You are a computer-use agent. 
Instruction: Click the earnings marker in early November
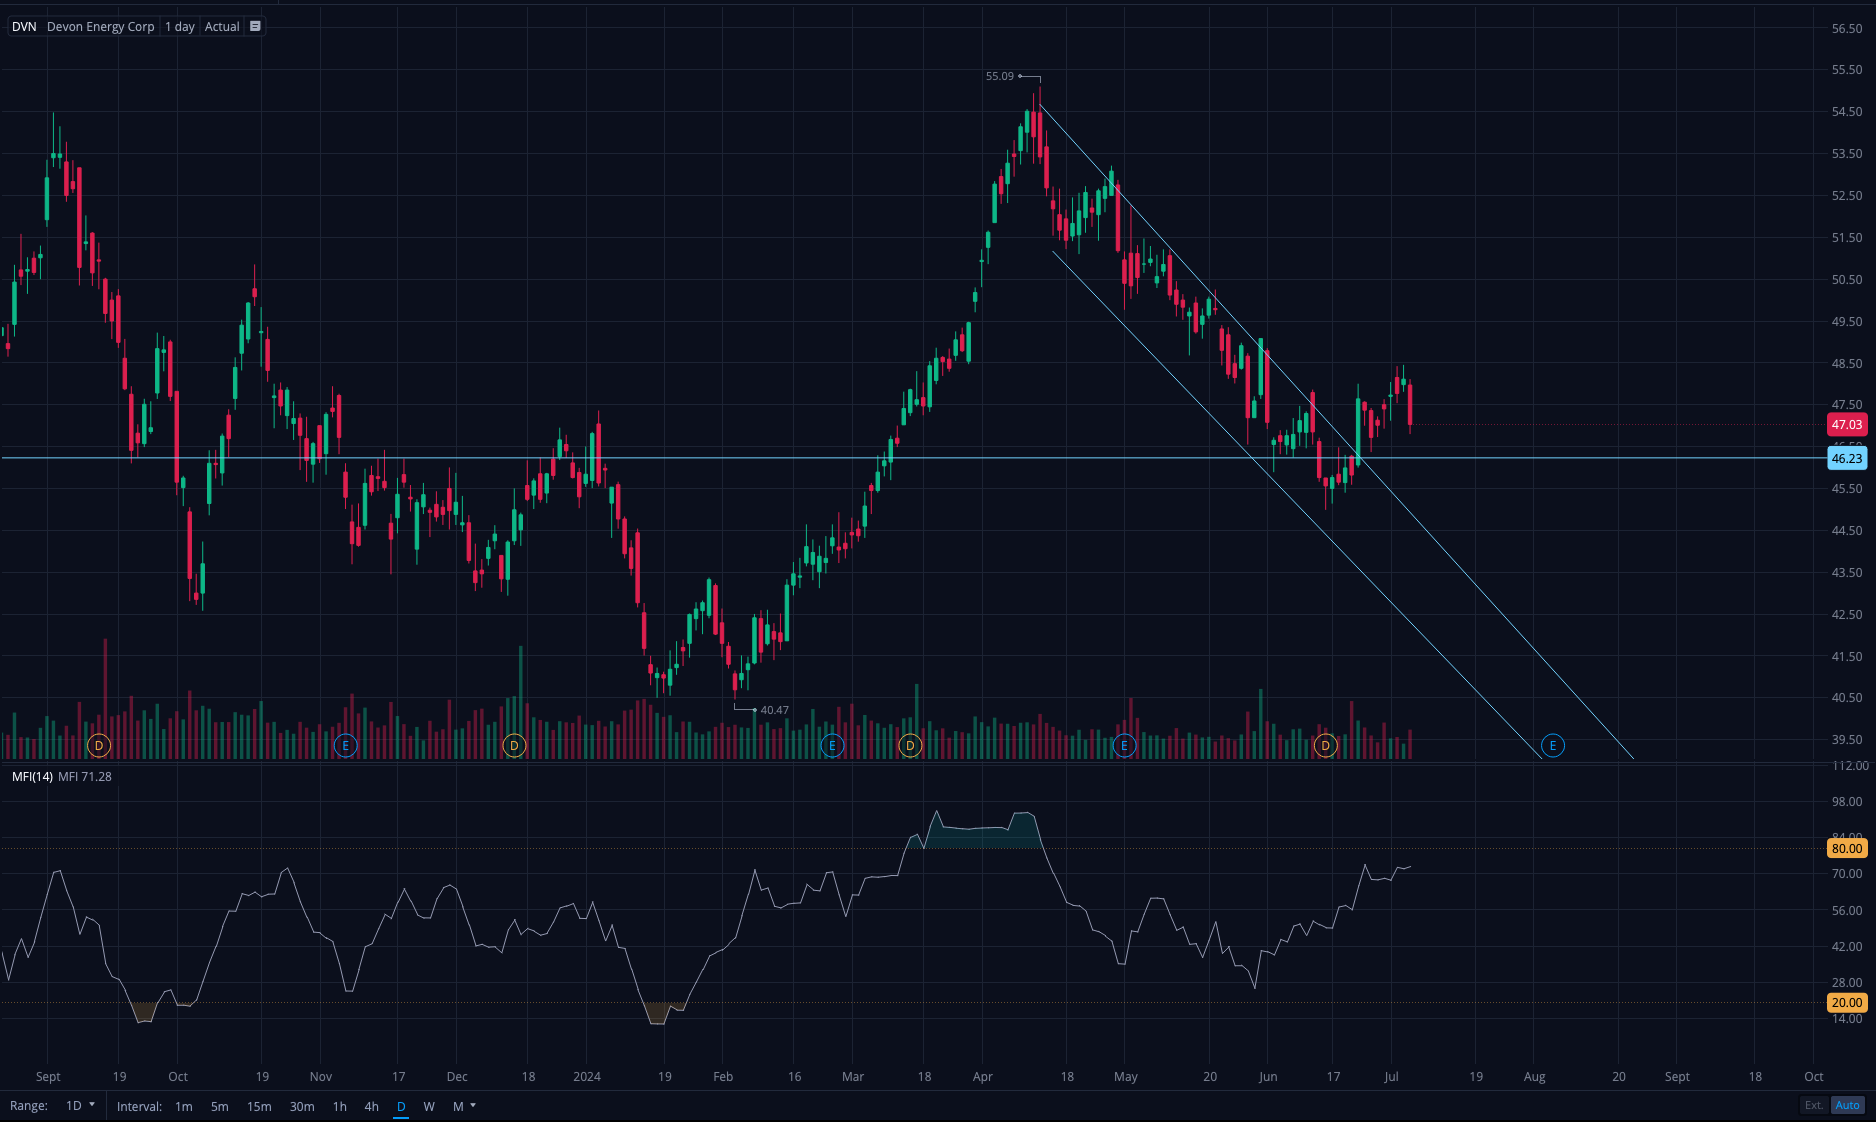pos(345,746)
